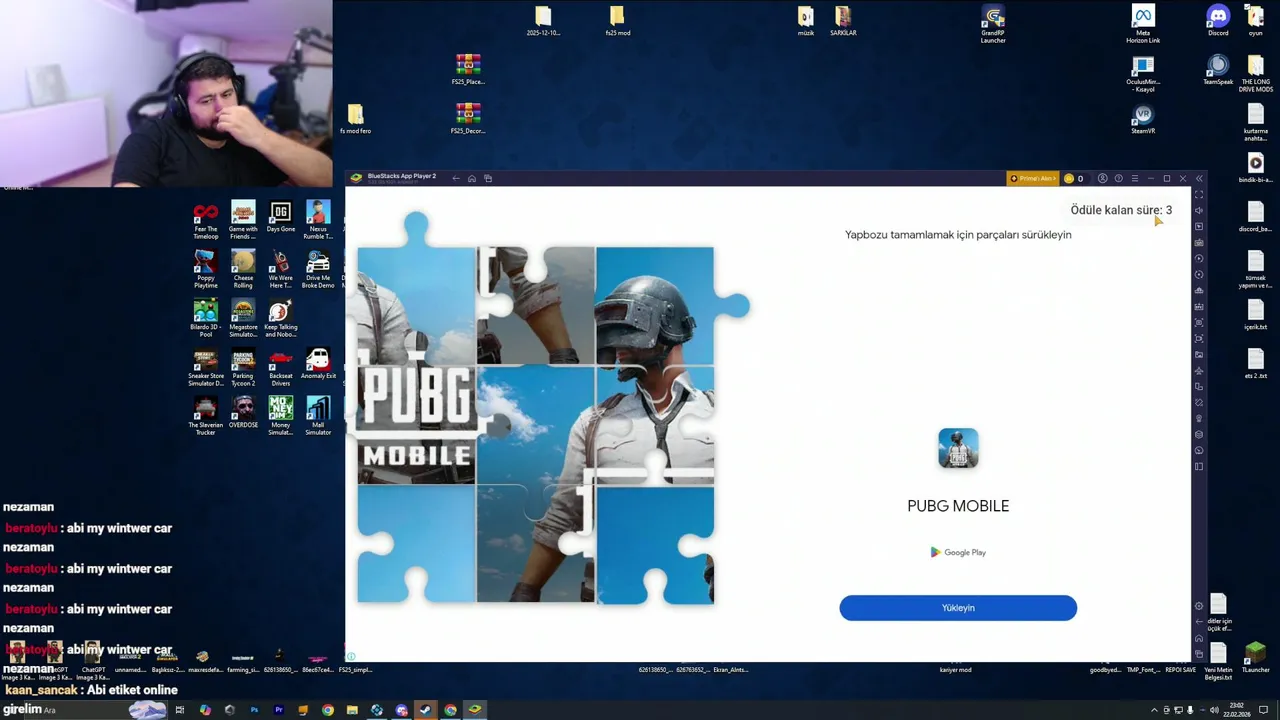Click Premiere Pro icon in taskbar

click(279, 710)
